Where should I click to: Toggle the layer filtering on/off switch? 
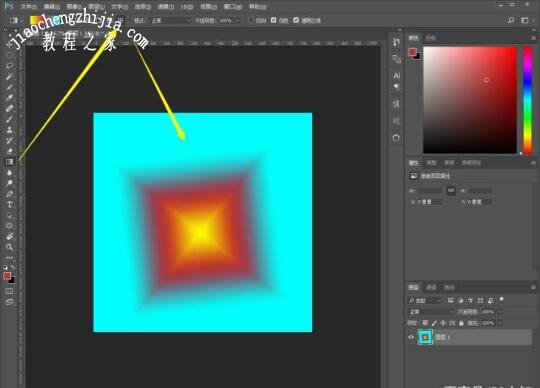pyautogui.click(x=501, y=300)
